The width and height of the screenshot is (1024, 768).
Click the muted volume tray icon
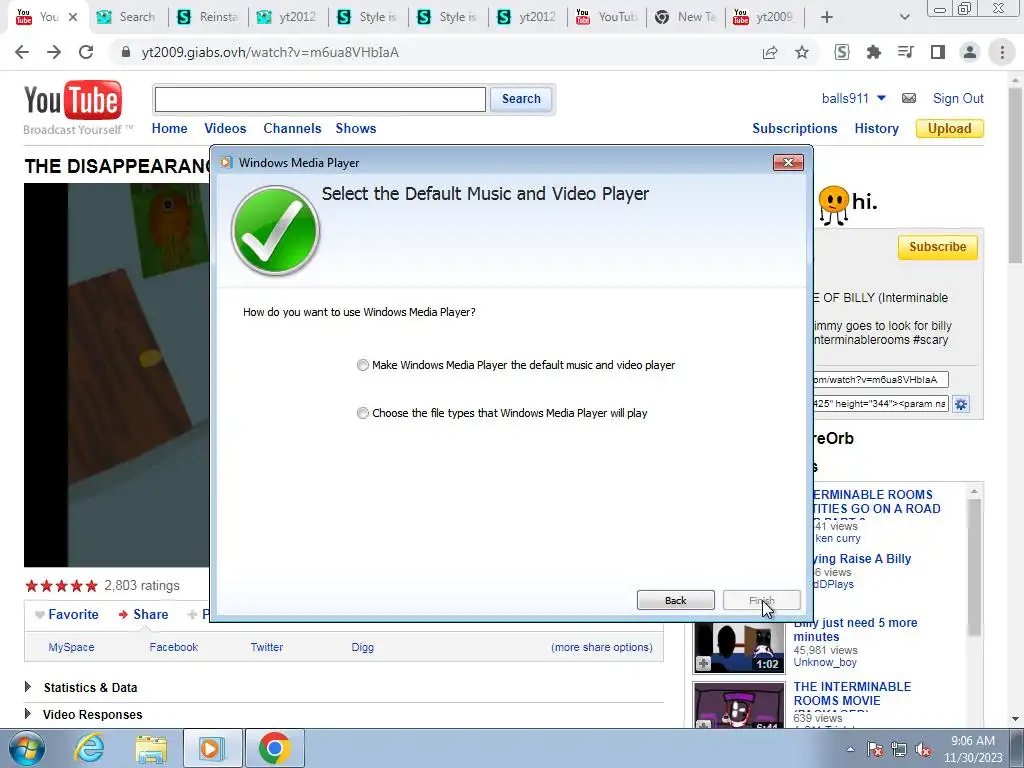pos(923,749)
